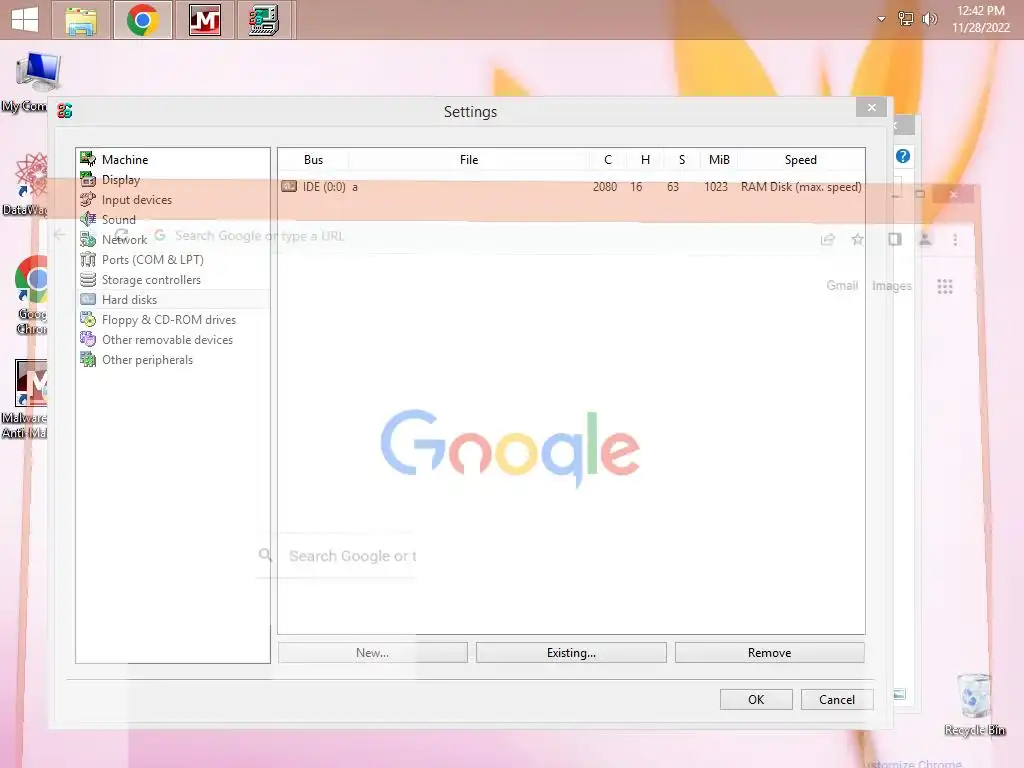The image size is (1024, 768).
Task: Bookmark this page star in Chrome
Action: pos(857,240)
